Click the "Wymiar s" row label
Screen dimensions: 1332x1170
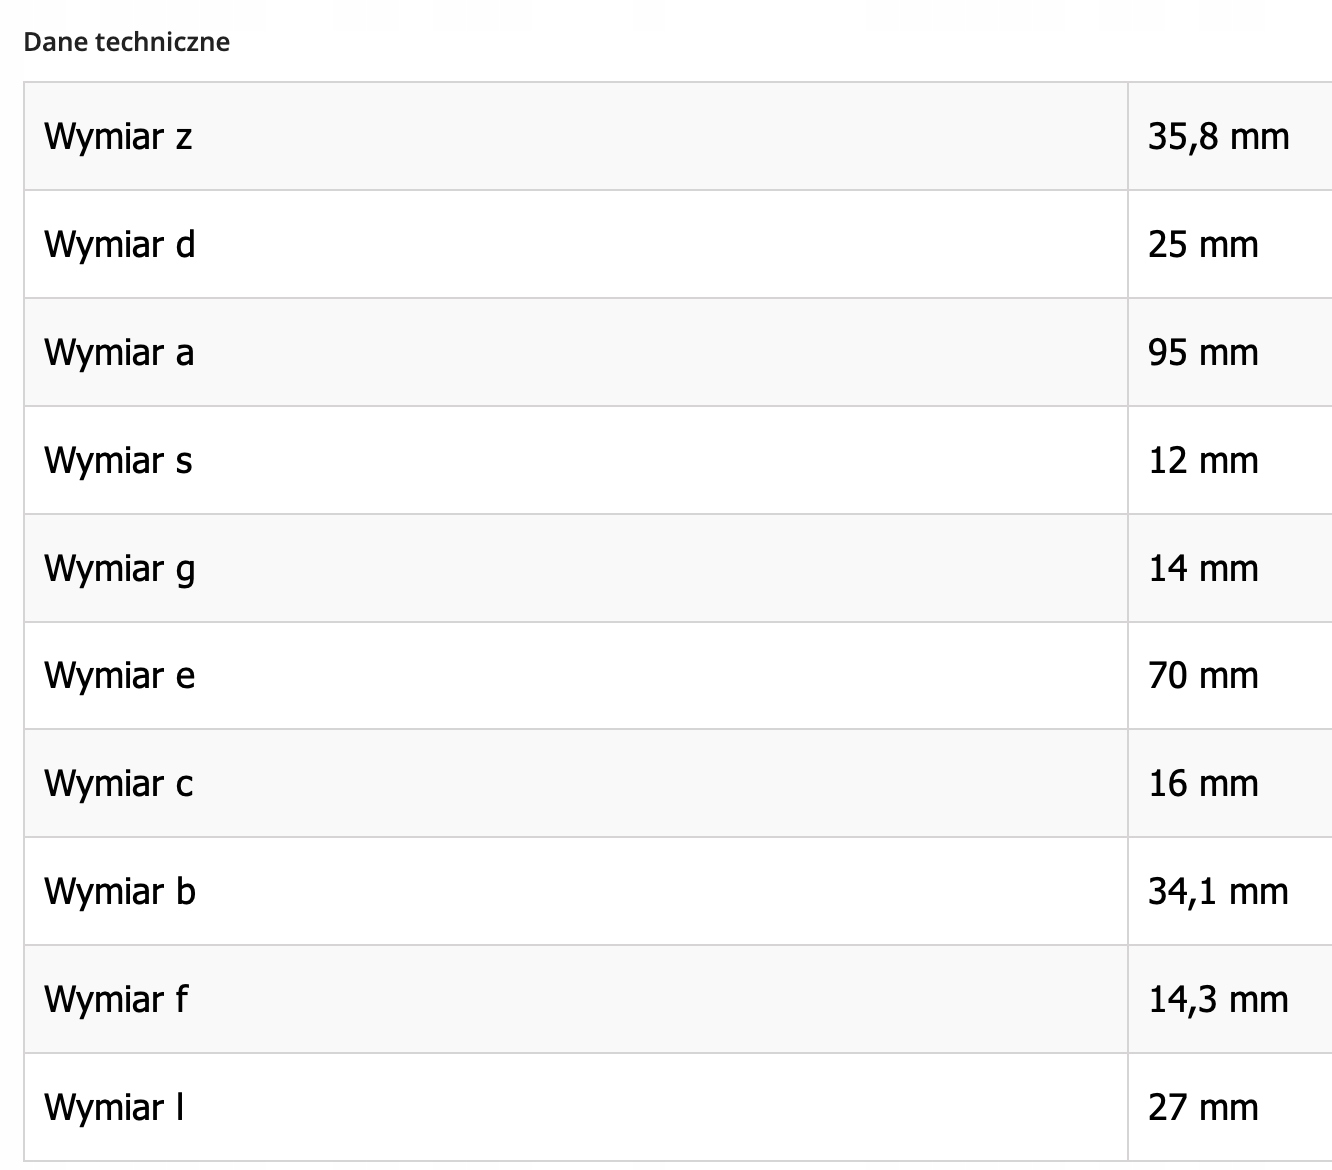click(x=118, y=460)
